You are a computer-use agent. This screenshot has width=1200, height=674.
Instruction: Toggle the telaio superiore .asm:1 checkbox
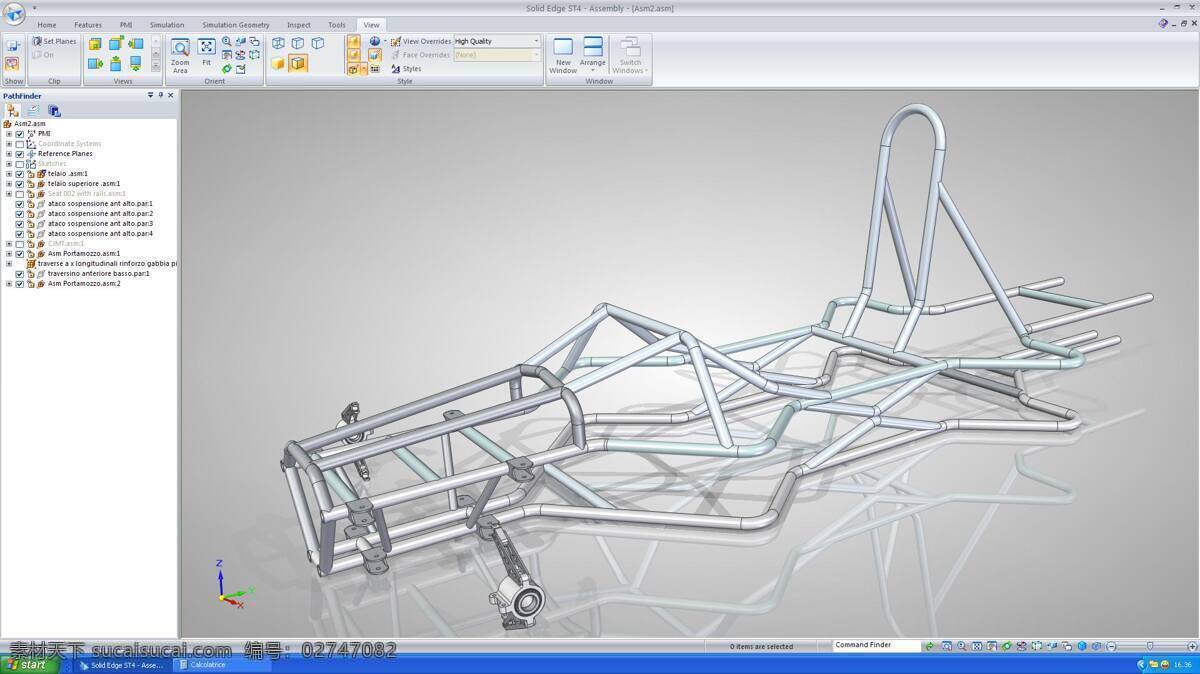[x=20, y=184]
